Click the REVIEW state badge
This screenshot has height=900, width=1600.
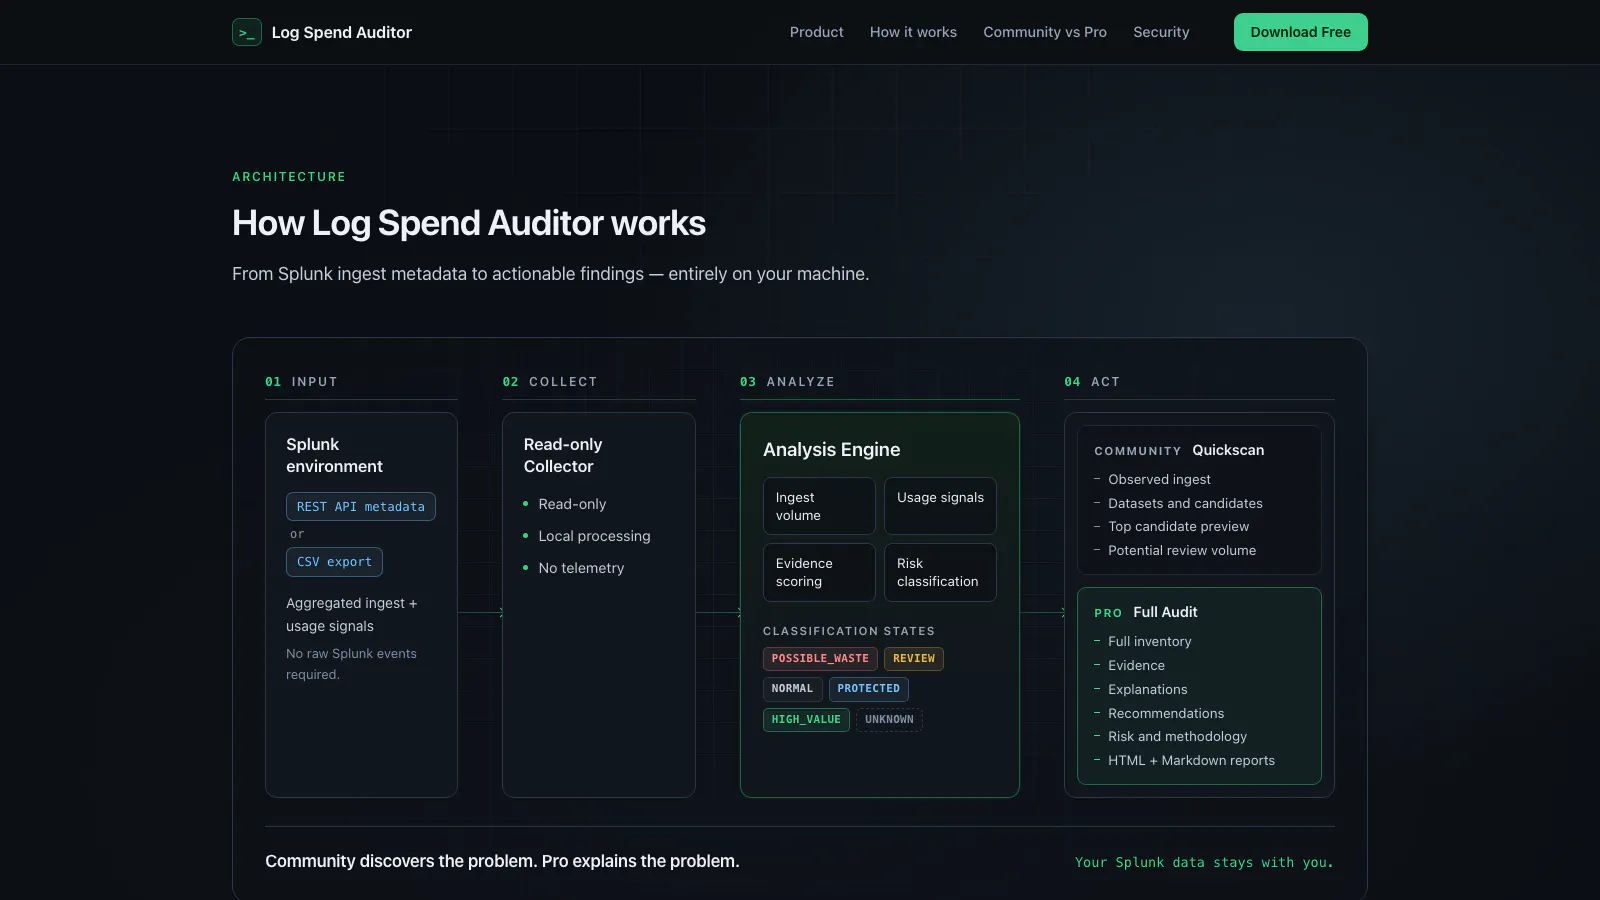click(914, 659)
